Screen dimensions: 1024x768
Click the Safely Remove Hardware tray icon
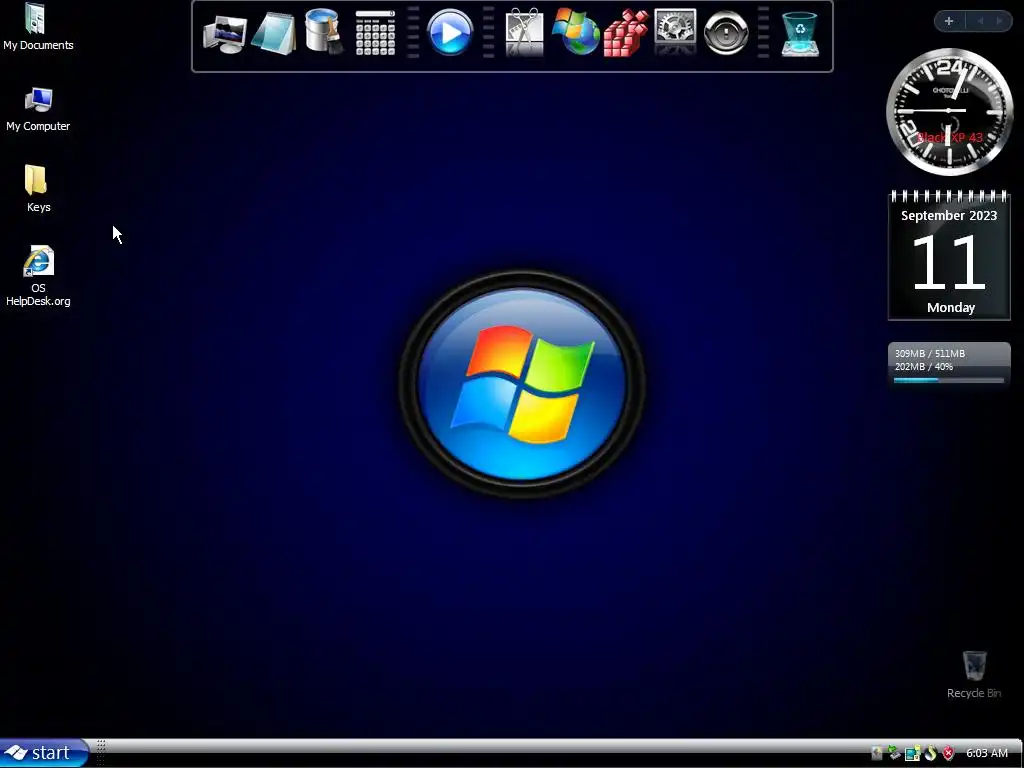click(x=893, y=754)
